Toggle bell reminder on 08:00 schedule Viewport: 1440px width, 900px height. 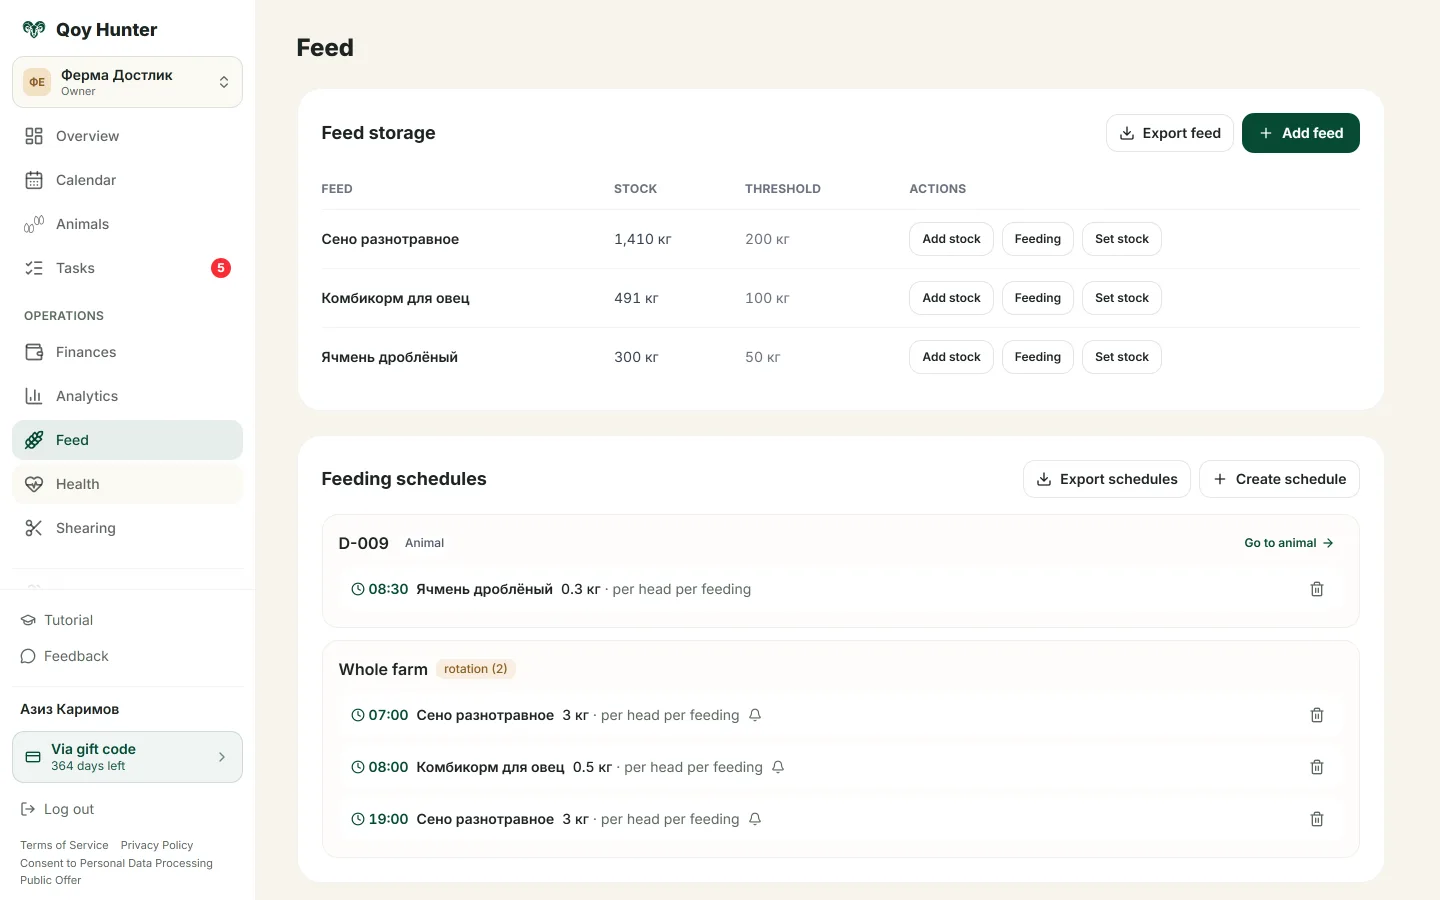point(778,767)
